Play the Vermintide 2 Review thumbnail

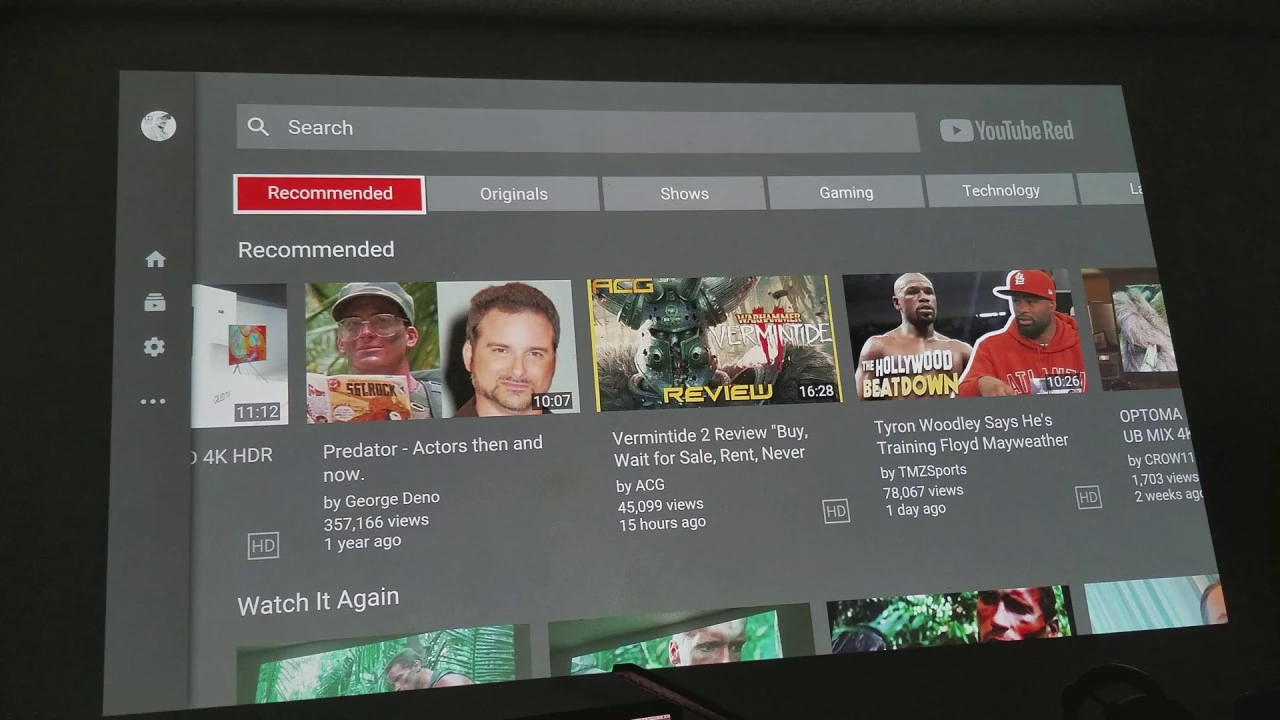[713, 342]
